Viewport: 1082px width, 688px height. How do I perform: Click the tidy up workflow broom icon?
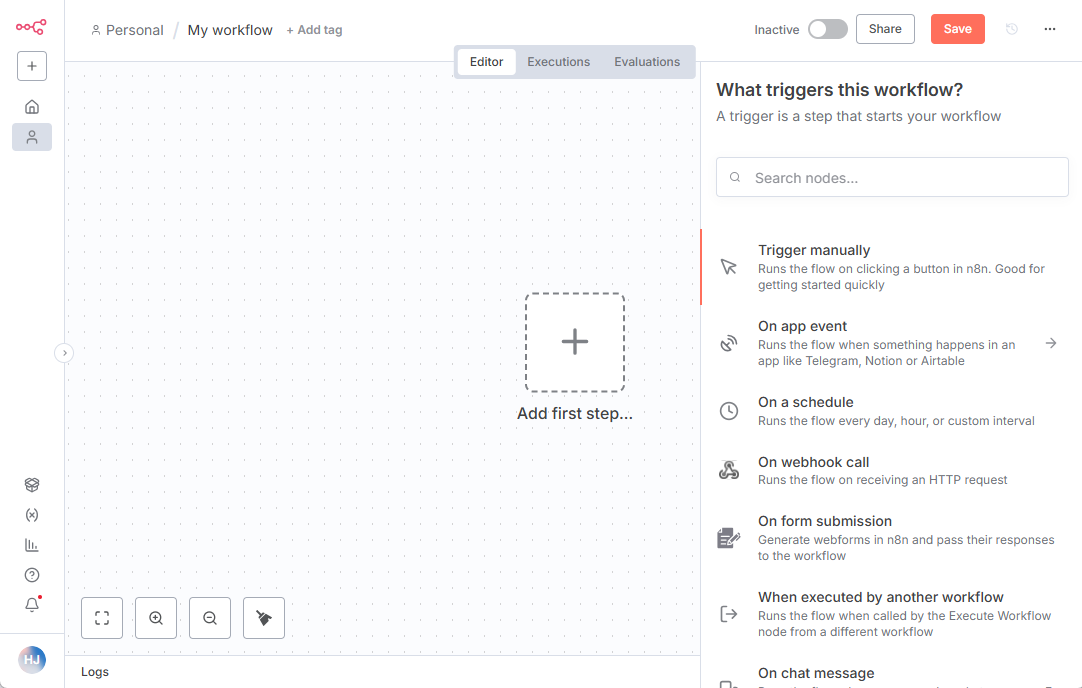[x=264, y=618]
